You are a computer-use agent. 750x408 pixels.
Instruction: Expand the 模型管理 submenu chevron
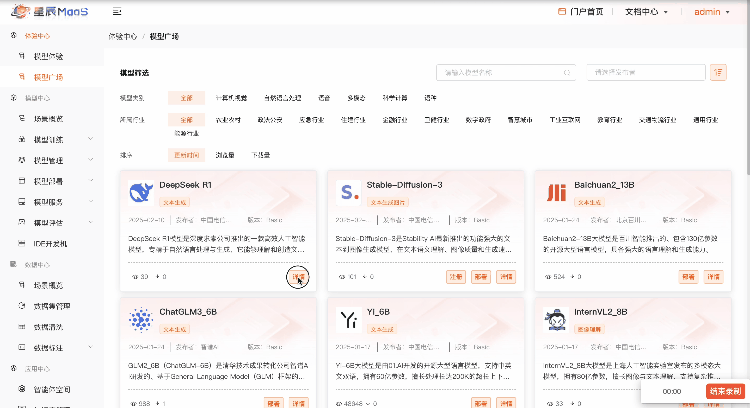(90, 160)
